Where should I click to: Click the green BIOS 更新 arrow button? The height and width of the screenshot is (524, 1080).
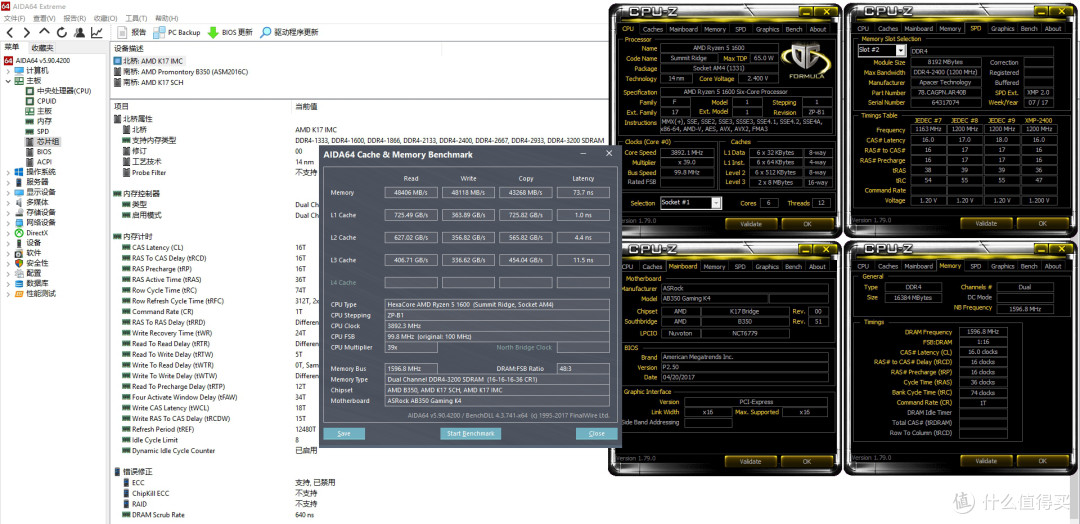229,32
